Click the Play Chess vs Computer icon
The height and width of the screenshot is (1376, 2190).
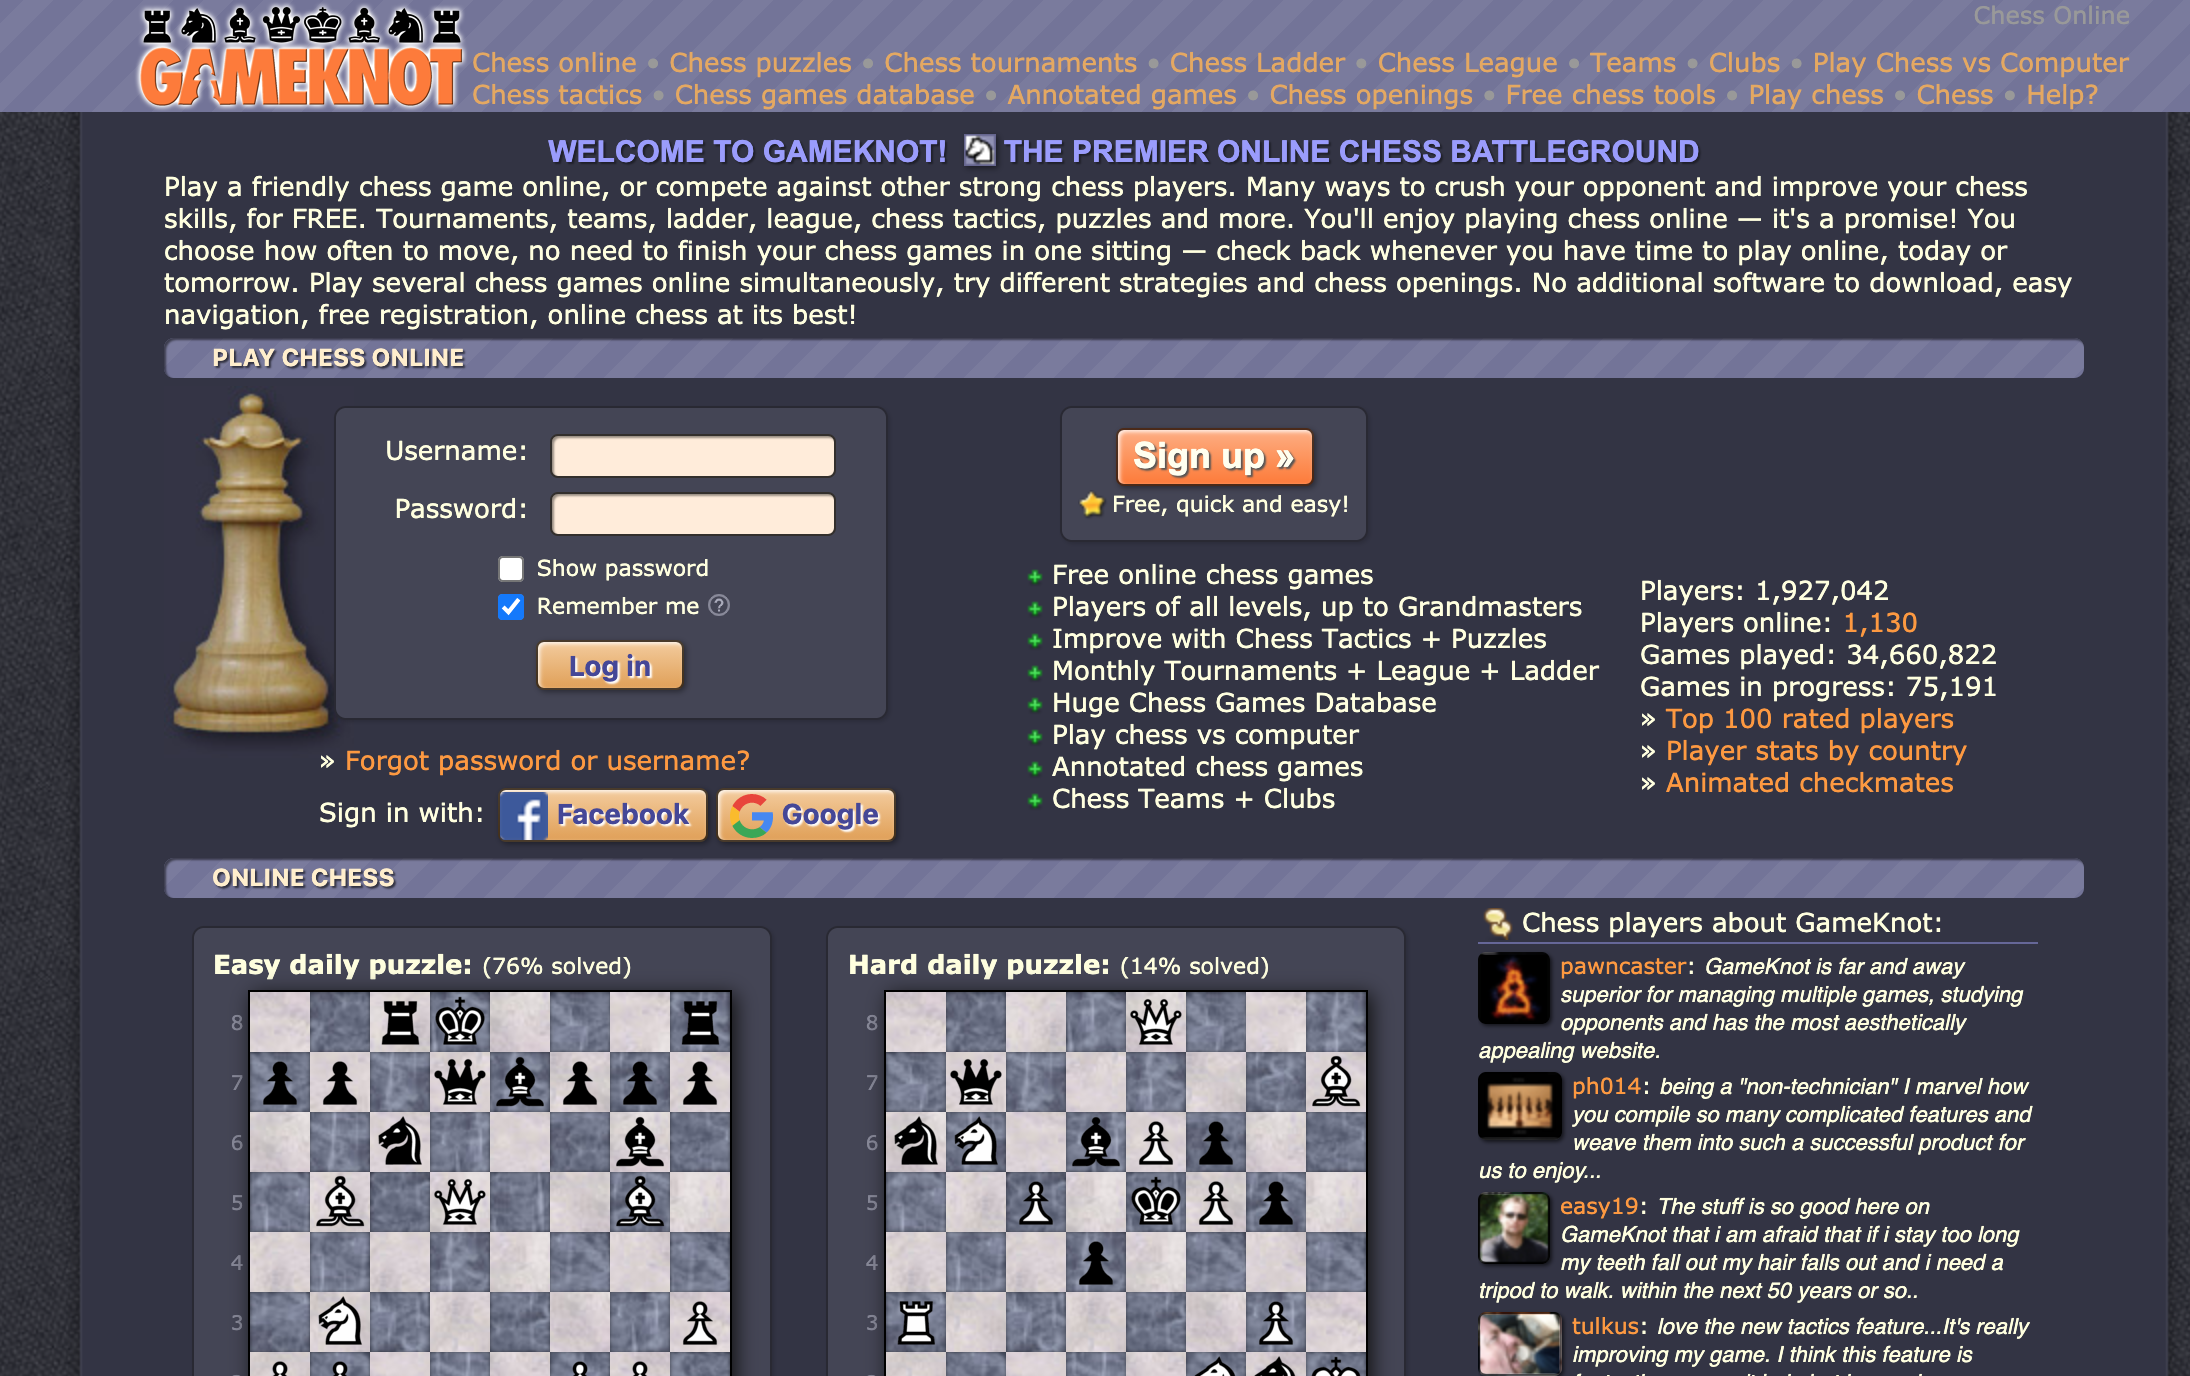1971,63
